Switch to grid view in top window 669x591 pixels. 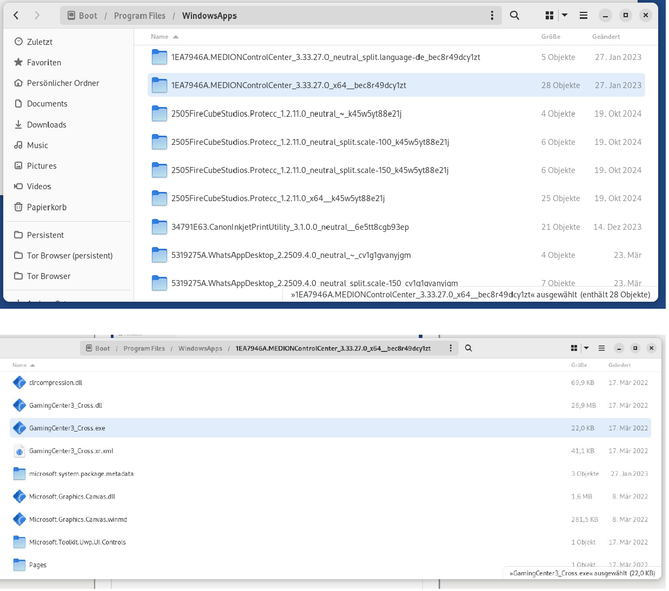tap(549, 16)
